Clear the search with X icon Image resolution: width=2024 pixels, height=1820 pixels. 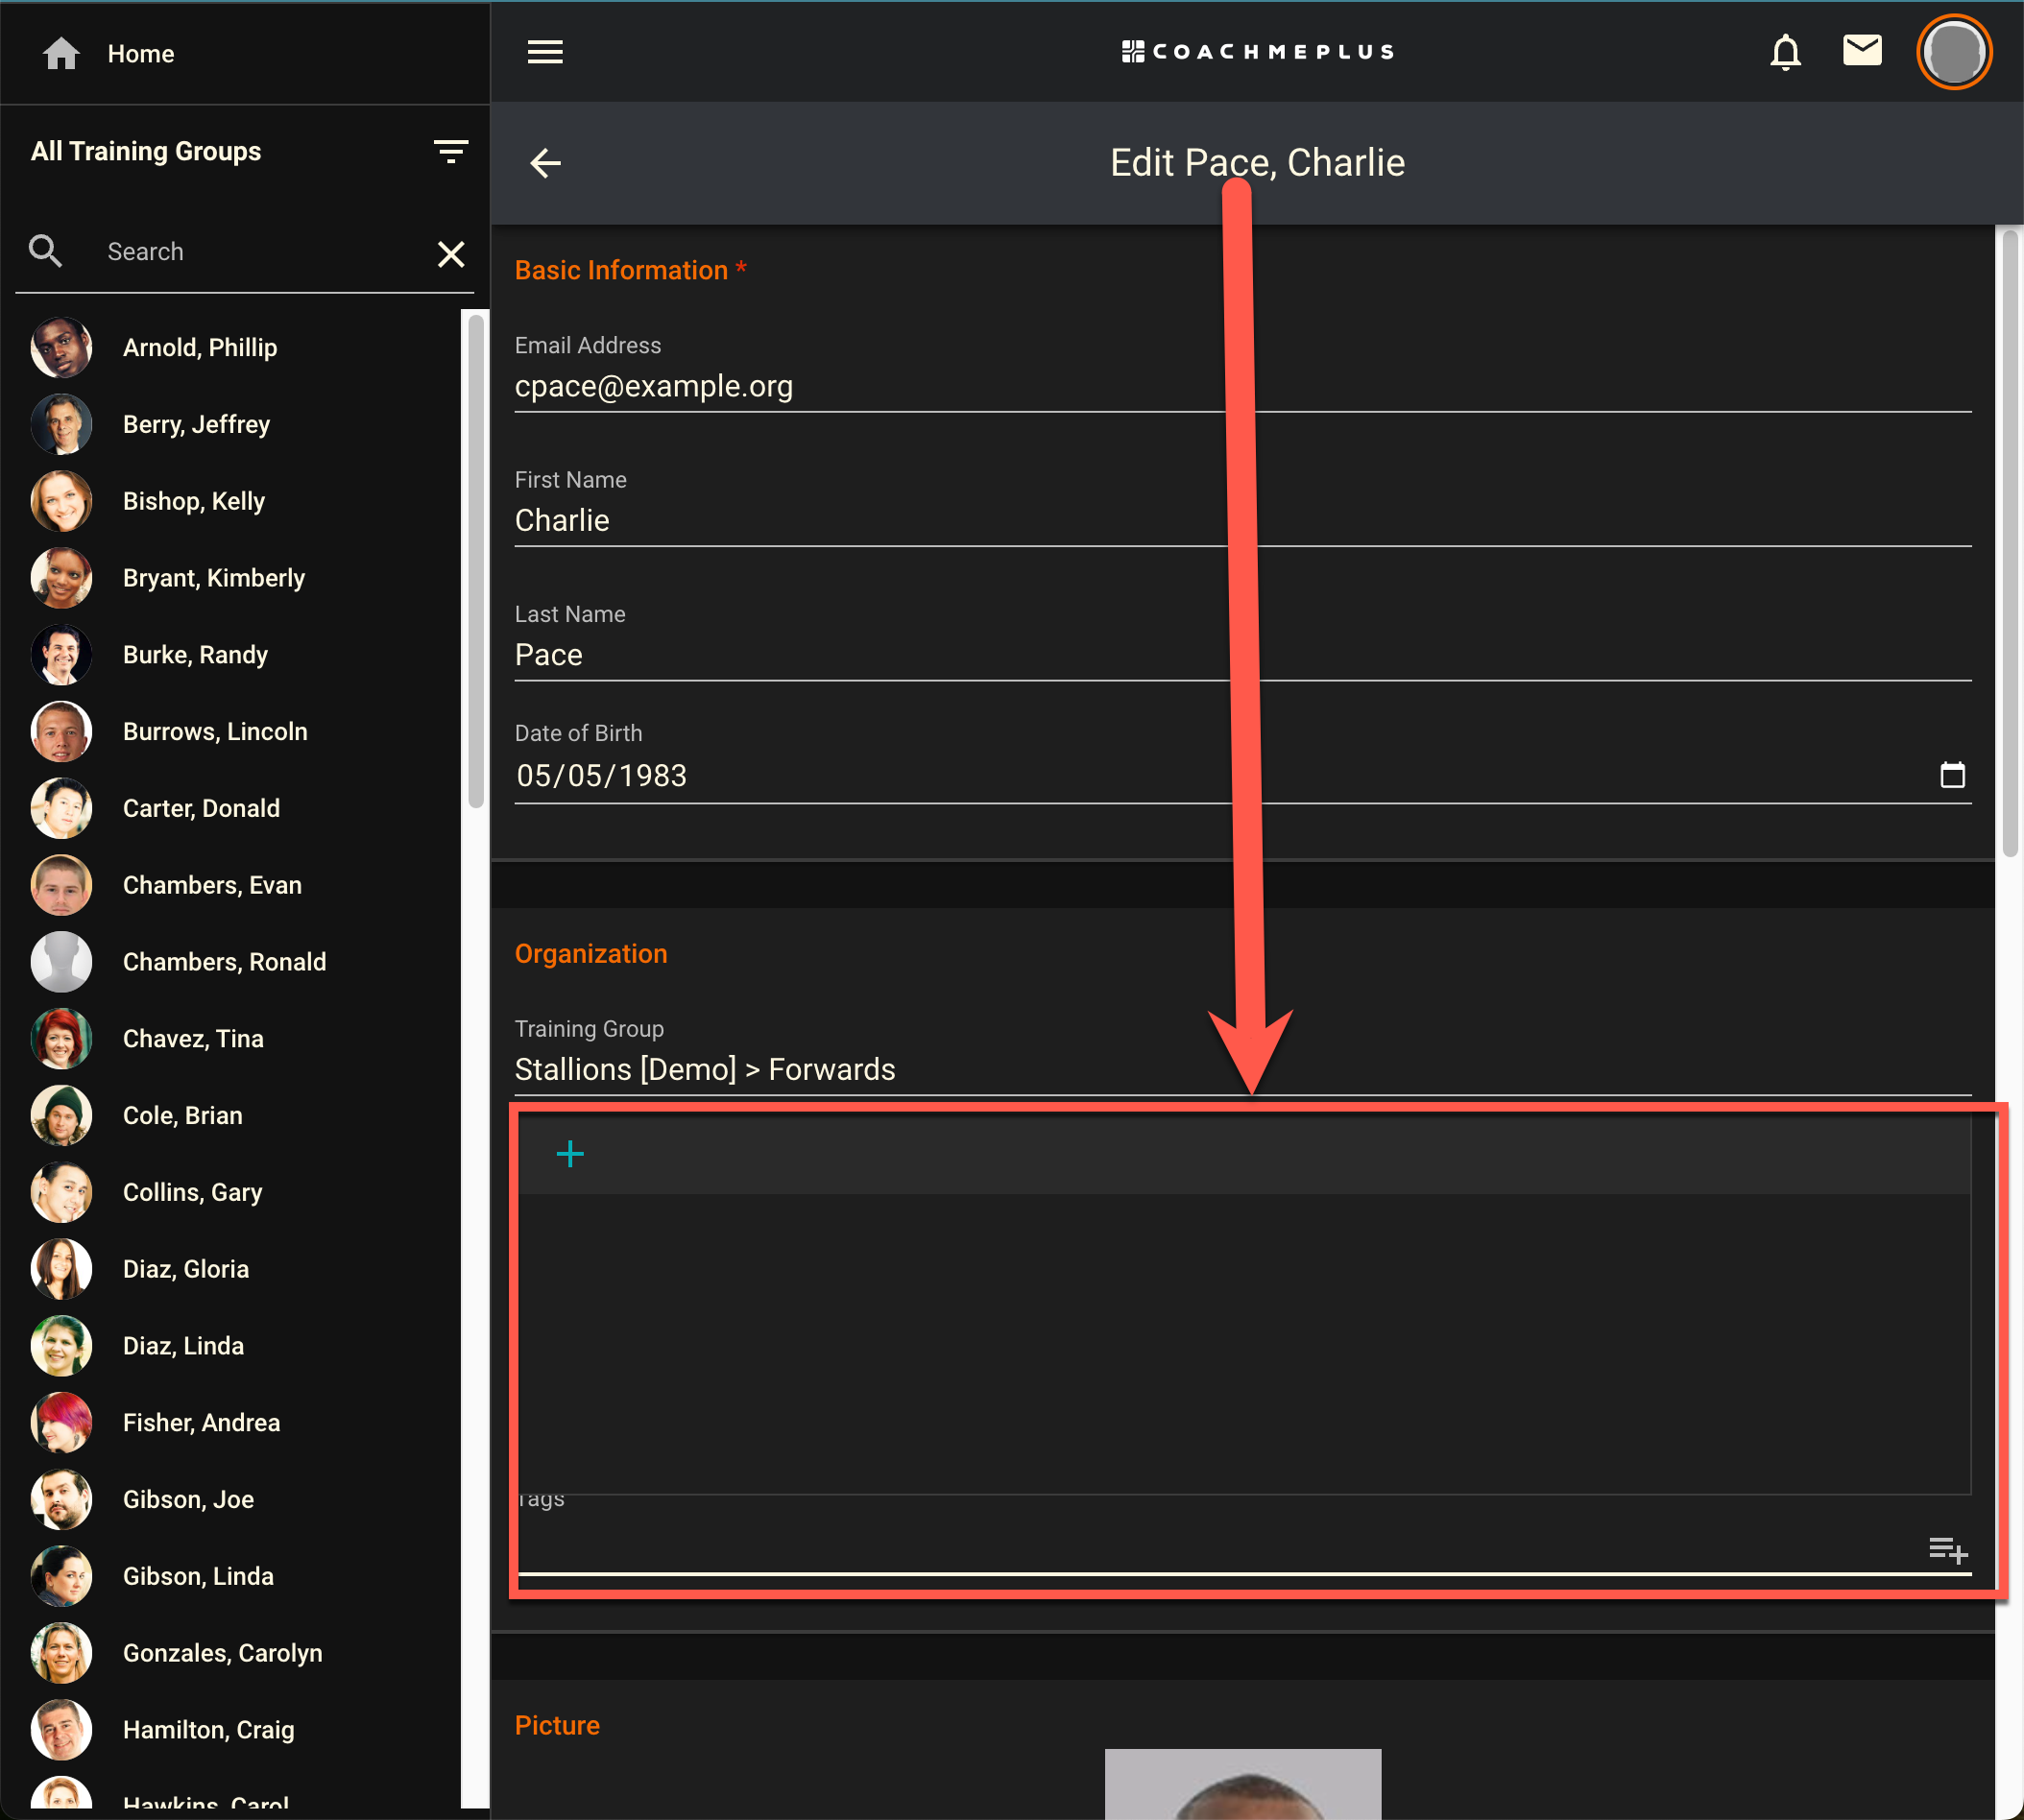pos(451,254)
